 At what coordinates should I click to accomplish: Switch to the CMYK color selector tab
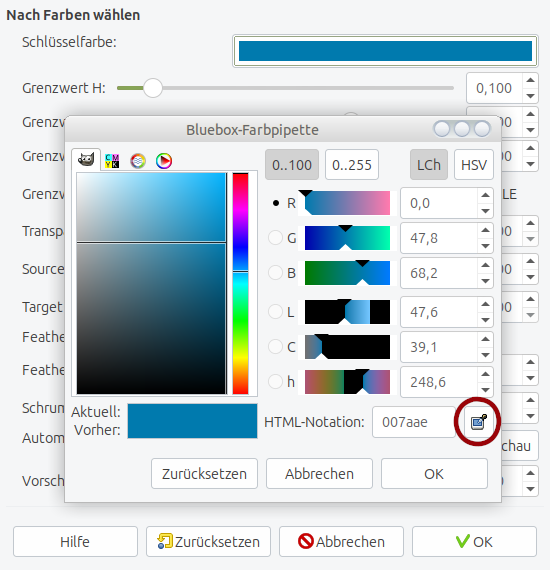coord(112,161)
